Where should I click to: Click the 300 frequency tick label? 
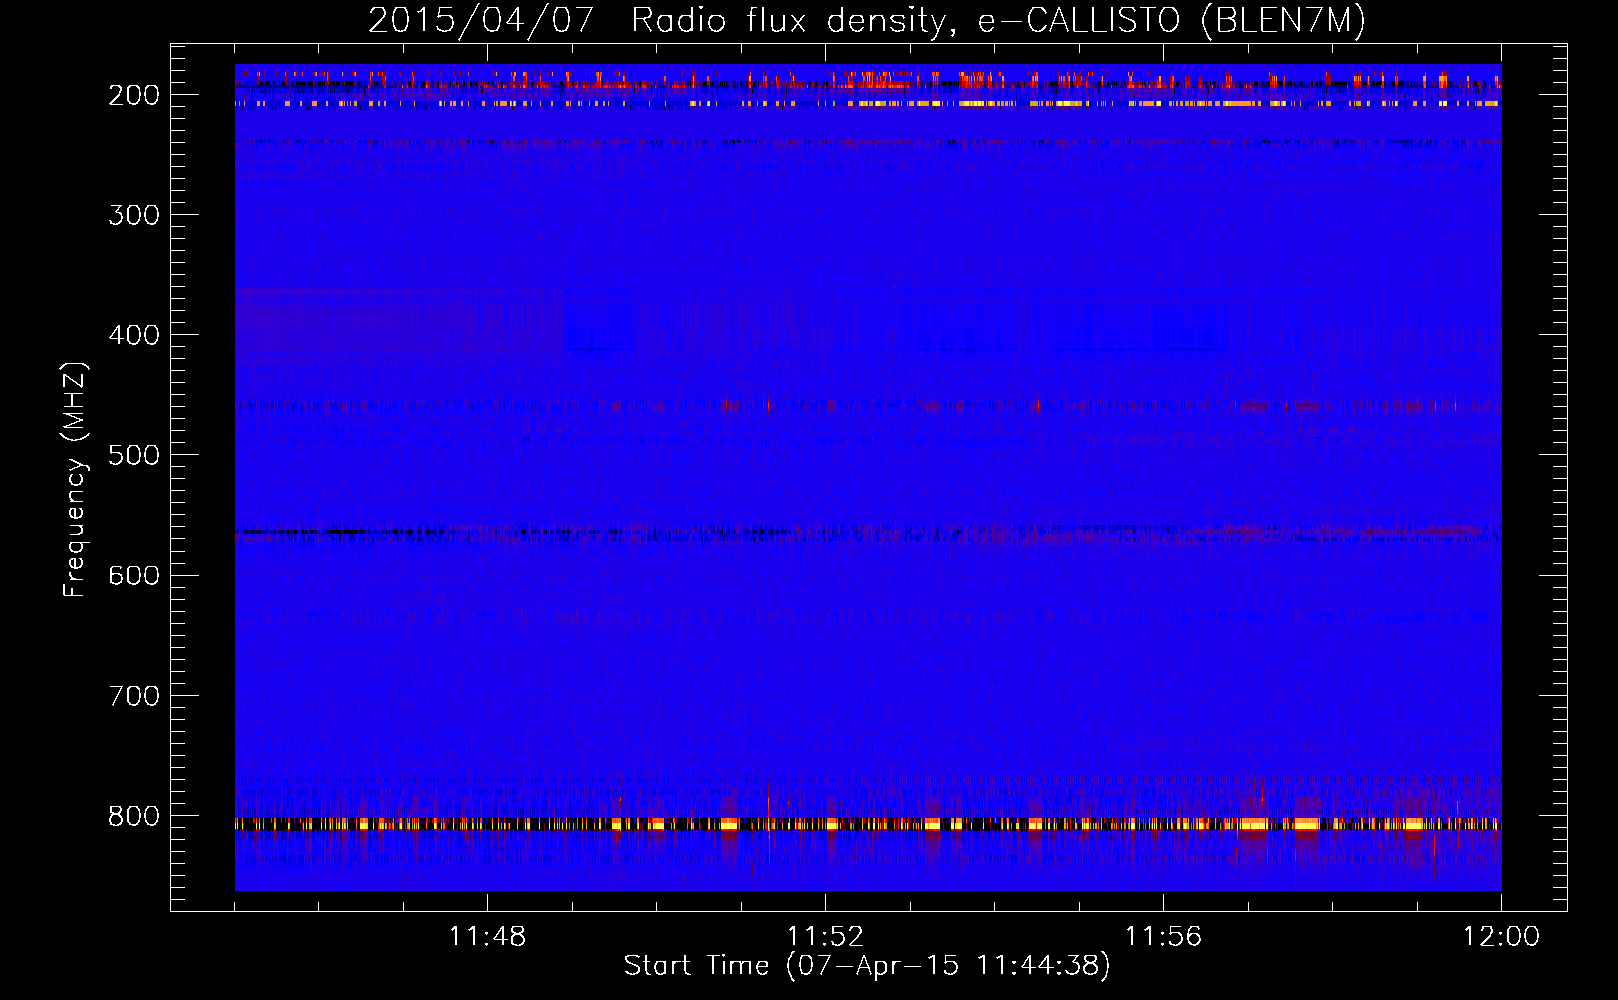pyautogui.click(x=134, y=215)
